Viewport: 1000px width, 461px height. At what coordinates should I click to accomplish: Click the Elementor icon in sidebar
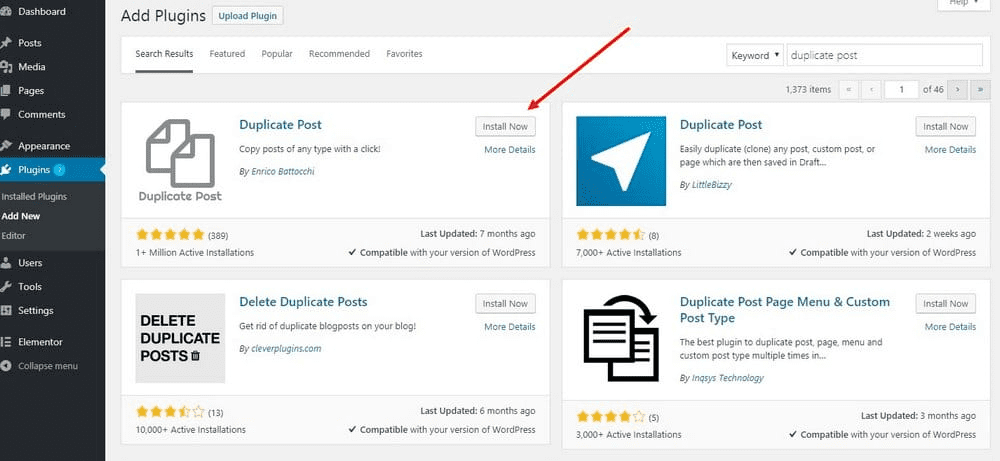pyautogui.click(x=6, y=342)
